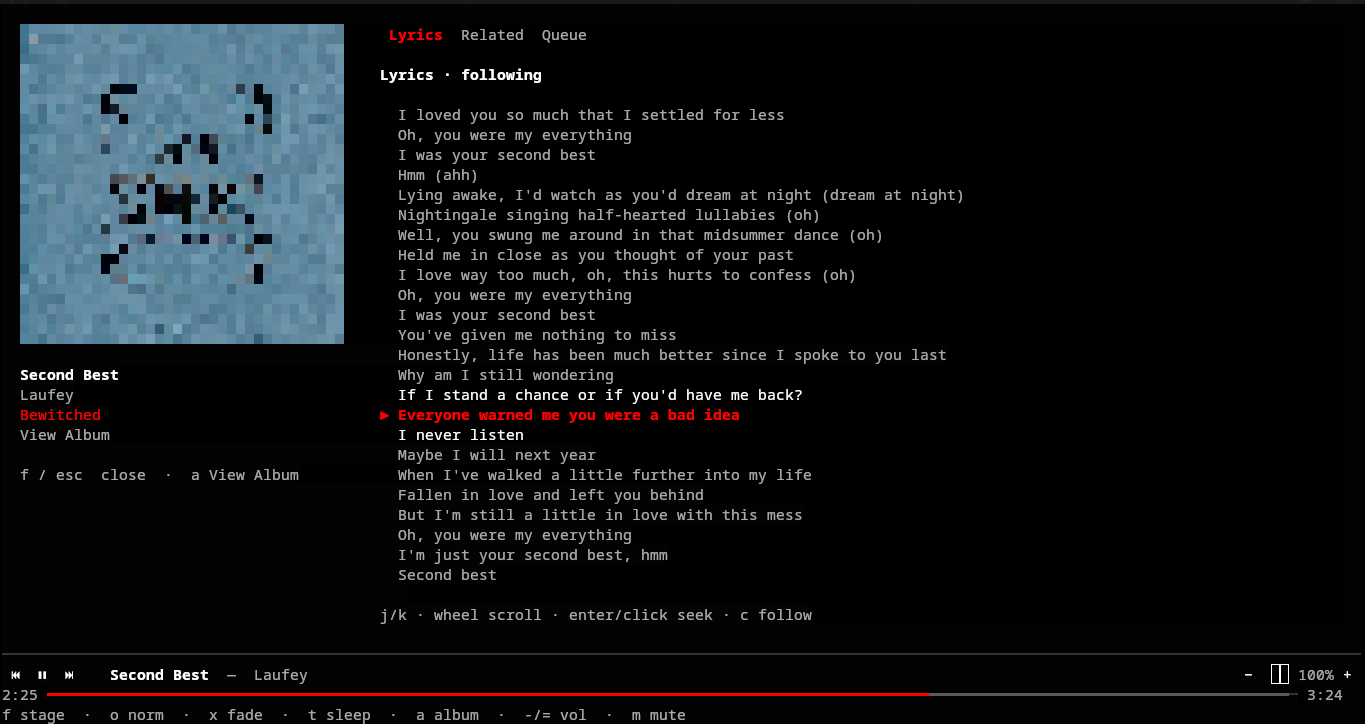The height and width of the screenshot is (724, 1365).
Task: Open the Queue tab
Action: (564, 35)
